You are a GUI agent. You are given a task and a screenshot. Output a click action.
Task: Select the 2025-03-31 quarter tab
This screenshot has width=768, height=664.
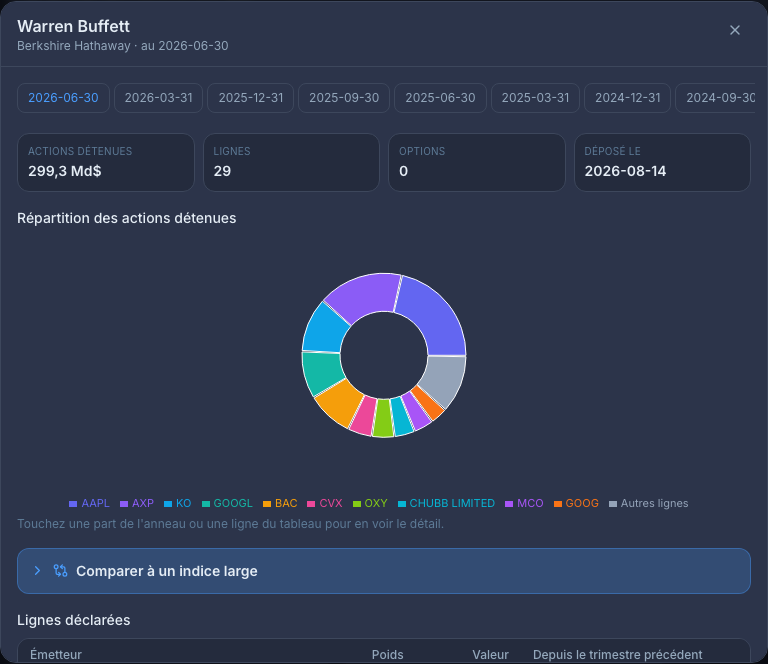pyautogui.click(x=535, y=98)
